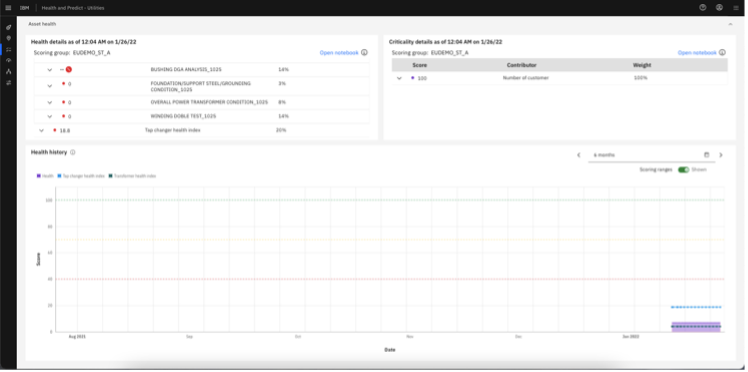Toggle Tap changer health index legend
Image resolution: width=748 pixels, height=372 pixels.
[x=81, y=176]
